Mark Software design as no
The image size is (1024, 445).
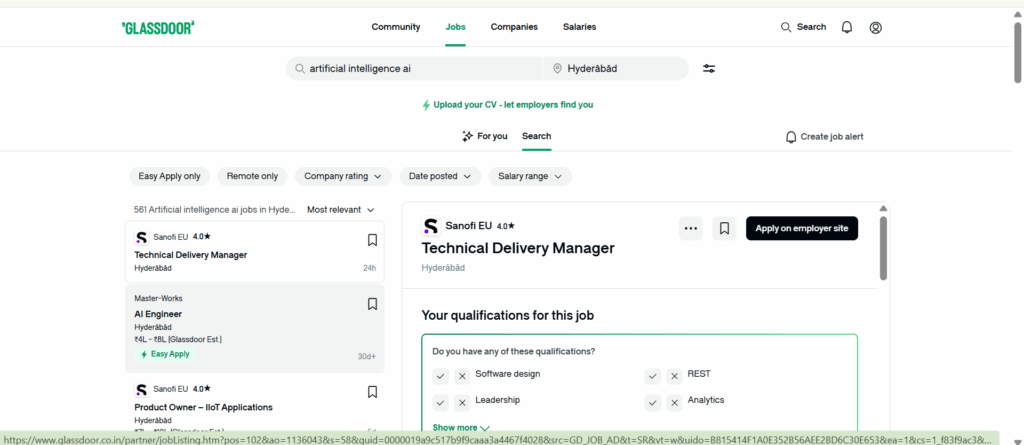click(462, 376)
